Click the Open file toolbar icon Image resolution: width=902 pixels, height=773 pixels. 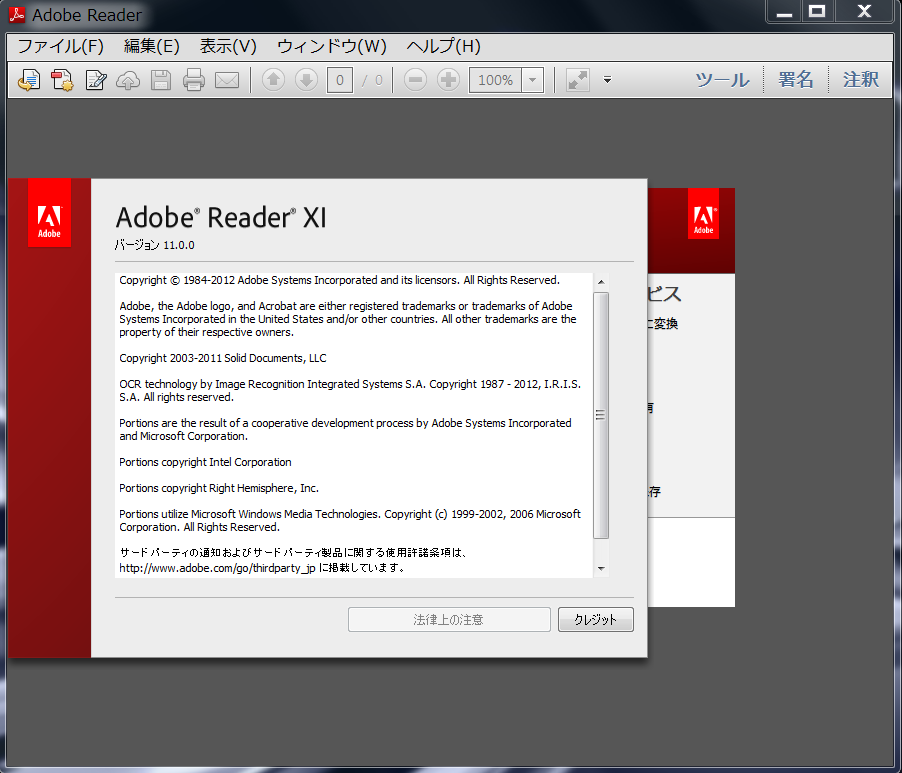point(29,80)
